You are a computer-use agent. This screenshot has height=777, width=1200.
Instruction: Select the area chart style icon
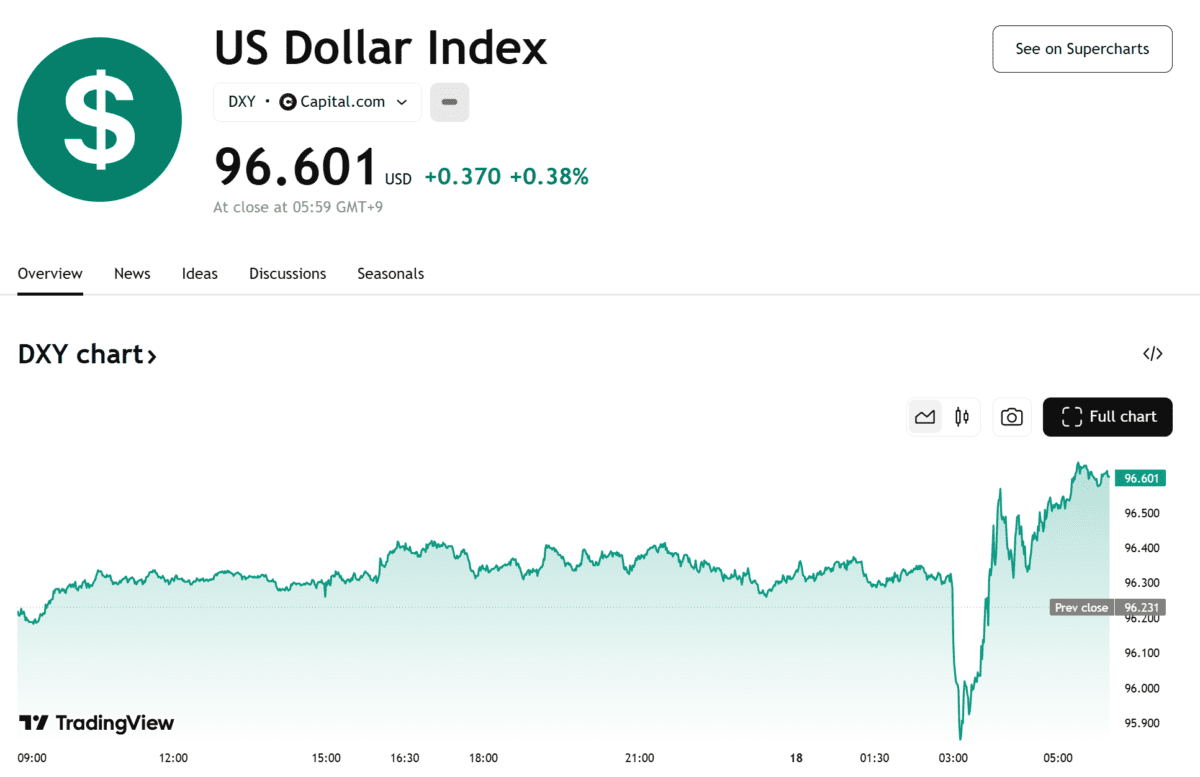click(x=925, y=417)
